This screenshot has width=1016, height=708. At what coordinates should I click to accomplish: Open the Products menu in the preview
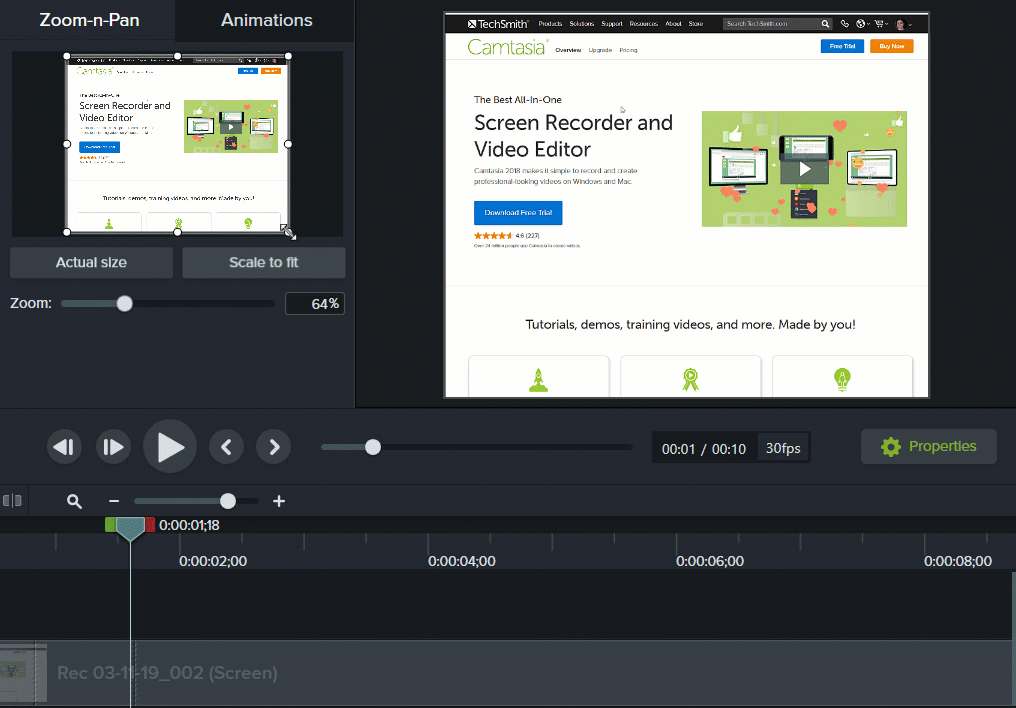pyautogui.click(x=550, y=24)
